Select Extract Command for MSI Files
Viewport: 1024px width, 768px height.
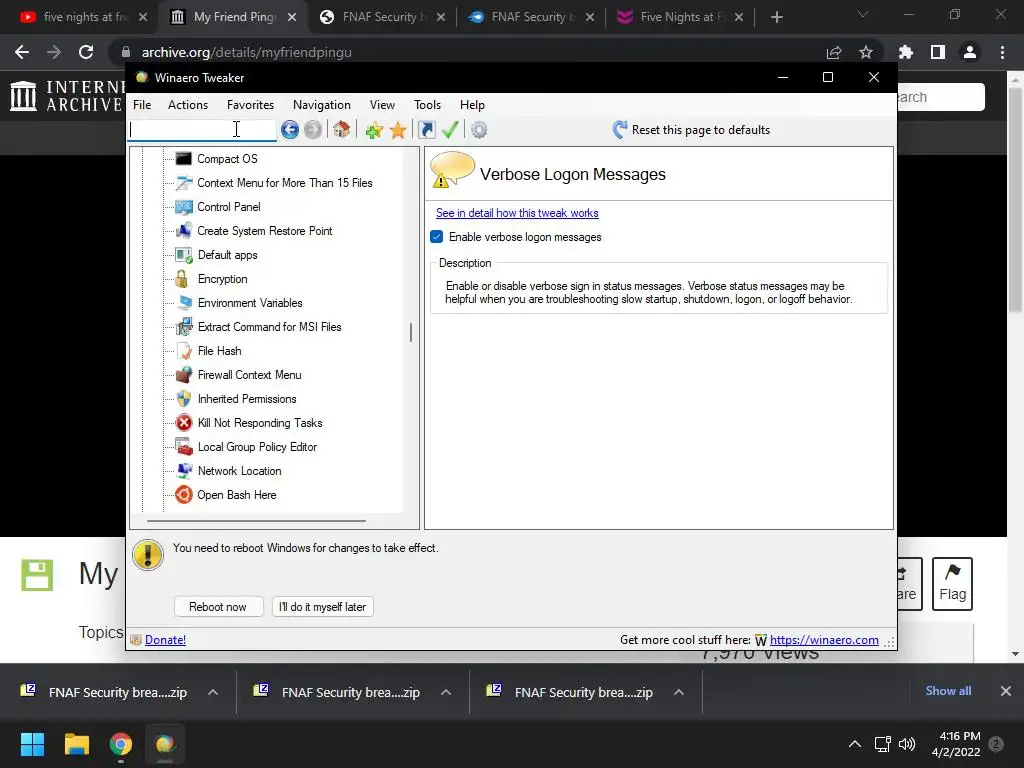(270, 327)
